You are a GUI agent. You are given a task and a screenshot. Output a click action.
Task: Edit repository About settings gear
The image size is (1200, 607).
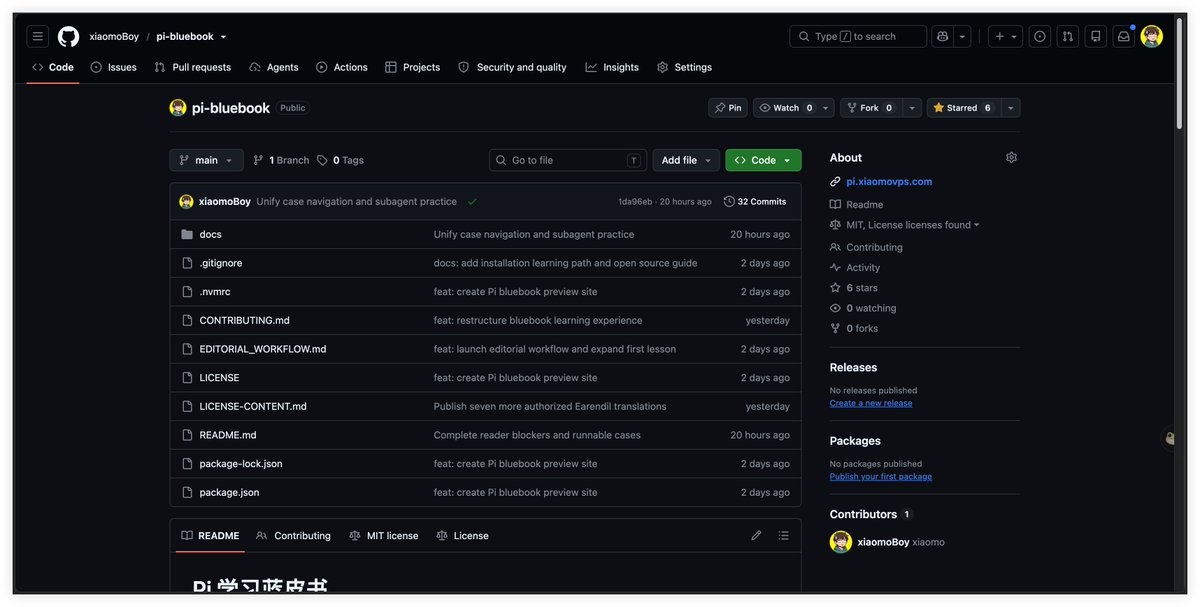pyautogui.click(x=1011, y=157)
